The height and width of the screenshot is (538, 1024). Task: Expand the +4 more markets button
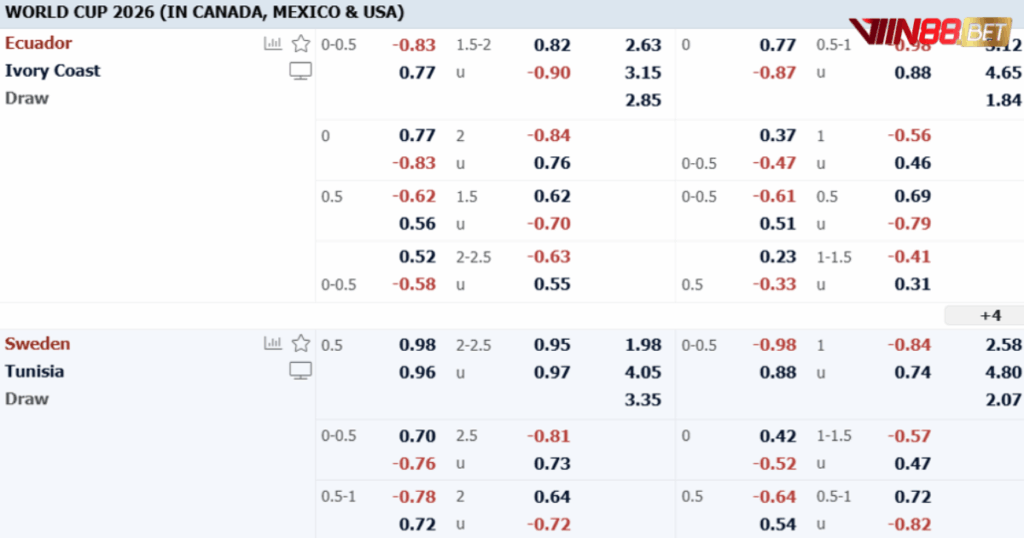[x=990, y=316]
